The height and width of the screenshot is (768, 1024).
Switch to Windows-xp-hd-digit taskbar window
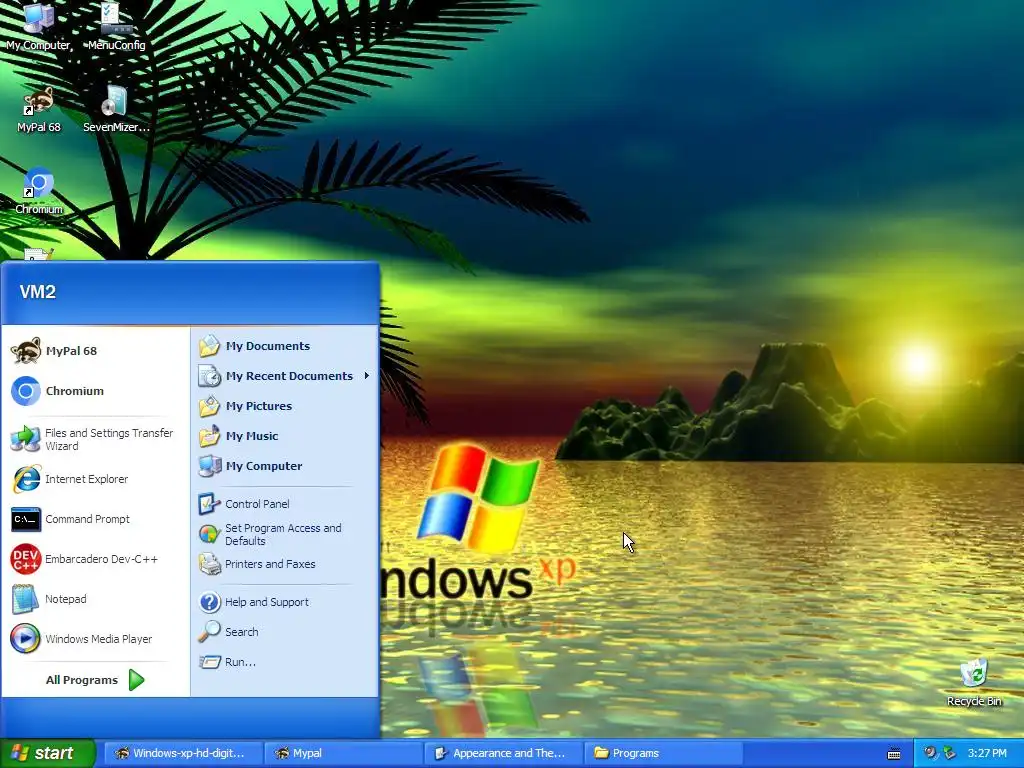183,753
